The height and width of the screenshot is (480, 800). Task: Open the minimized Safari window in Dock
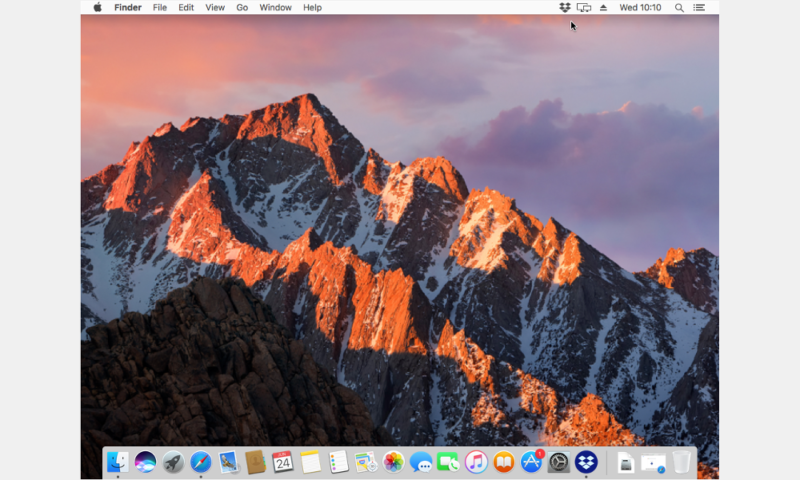653,463
